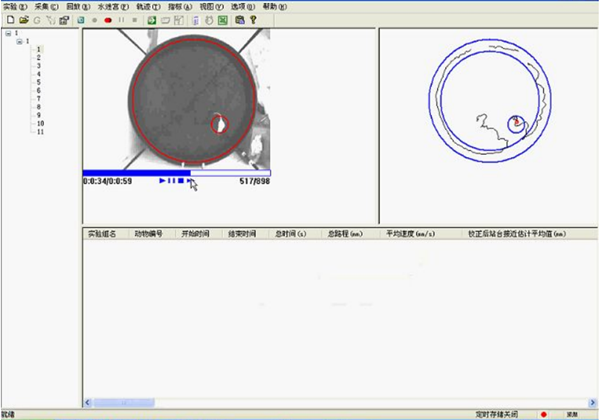The width and height of the screenshot is (600, 420).
Task: Click the Open folder icon in toolbar
Action: tap(23, 20)
